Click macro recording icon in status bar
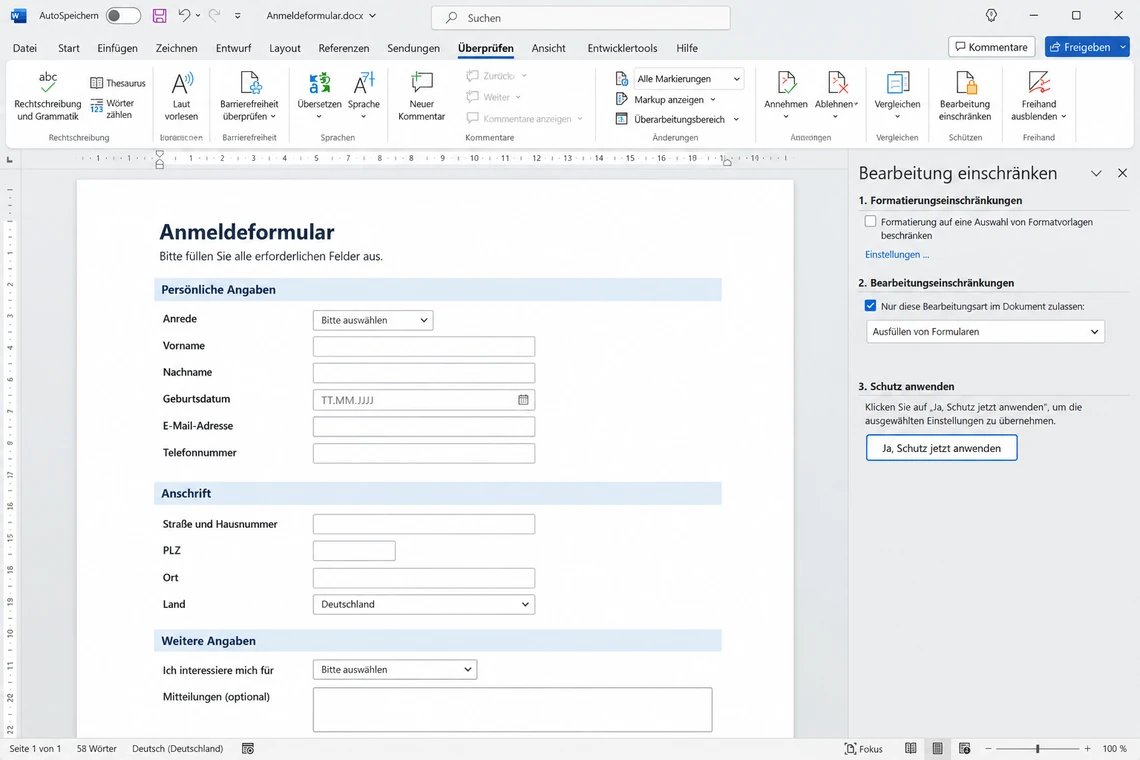1140x760 pixels. coord(248,748)
